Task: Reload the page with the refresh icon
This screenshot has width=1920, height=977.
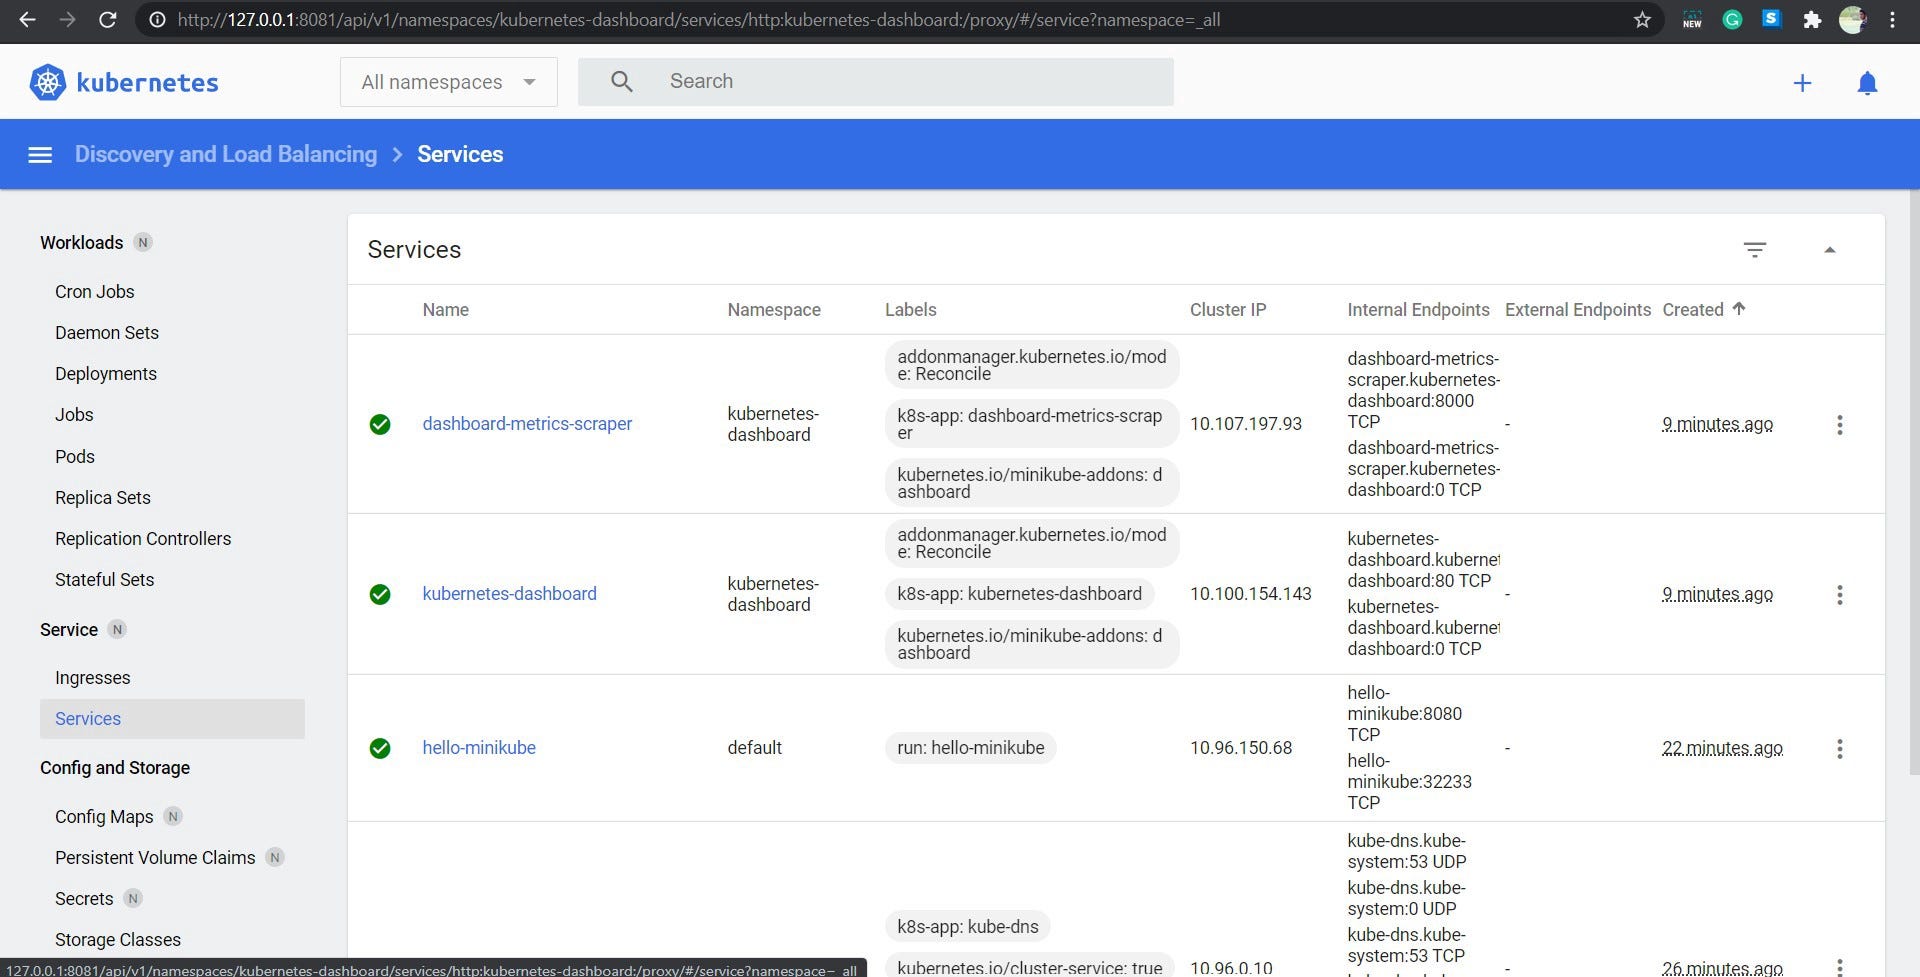Action: pyautogui.click(x=107, y=20)
